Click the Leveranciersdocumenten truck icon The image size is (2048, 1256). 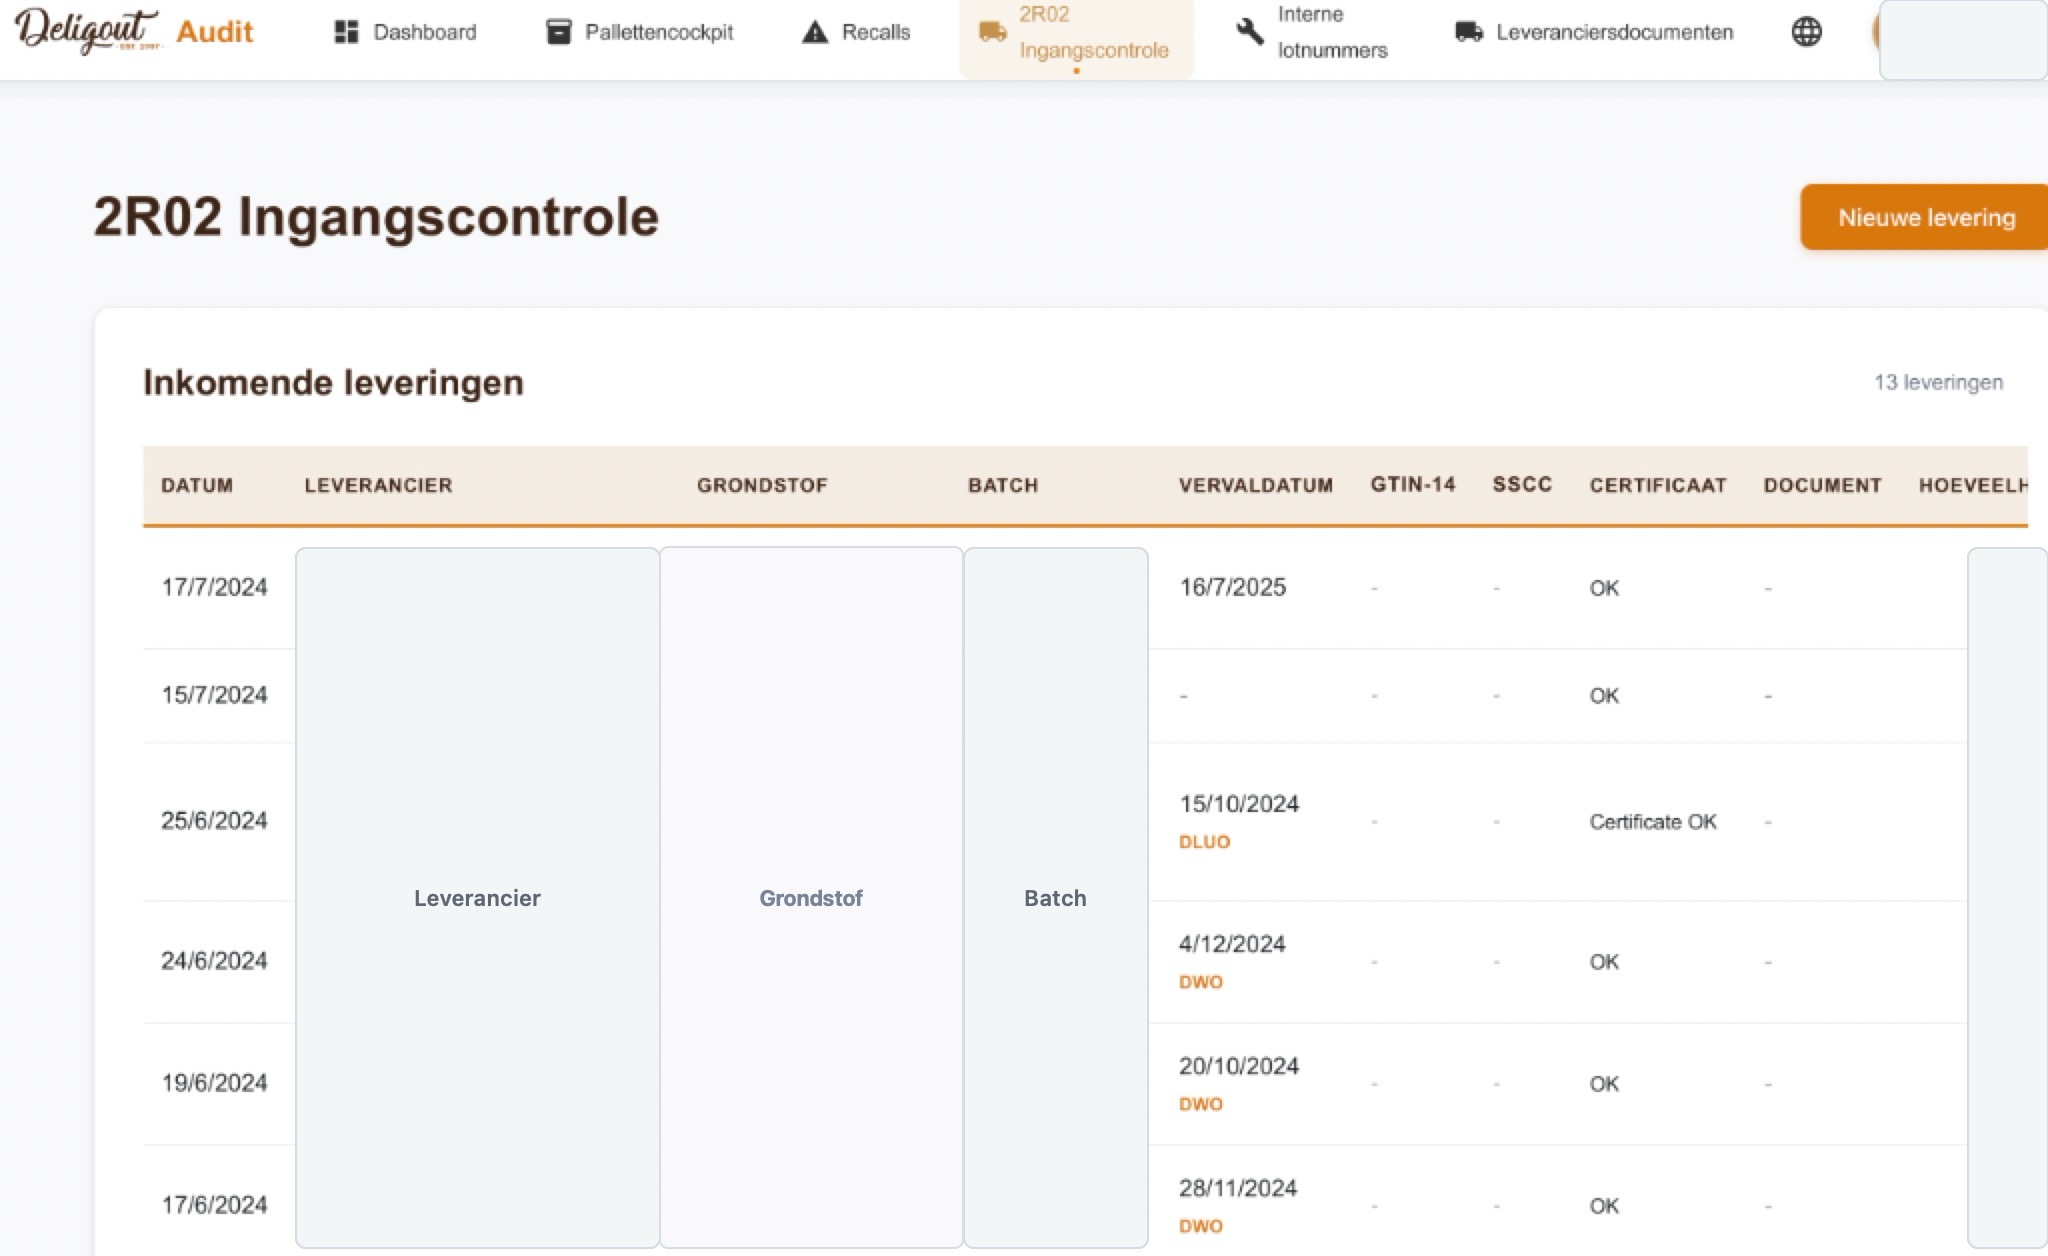pyautogui.click(x=1468, y=32)
